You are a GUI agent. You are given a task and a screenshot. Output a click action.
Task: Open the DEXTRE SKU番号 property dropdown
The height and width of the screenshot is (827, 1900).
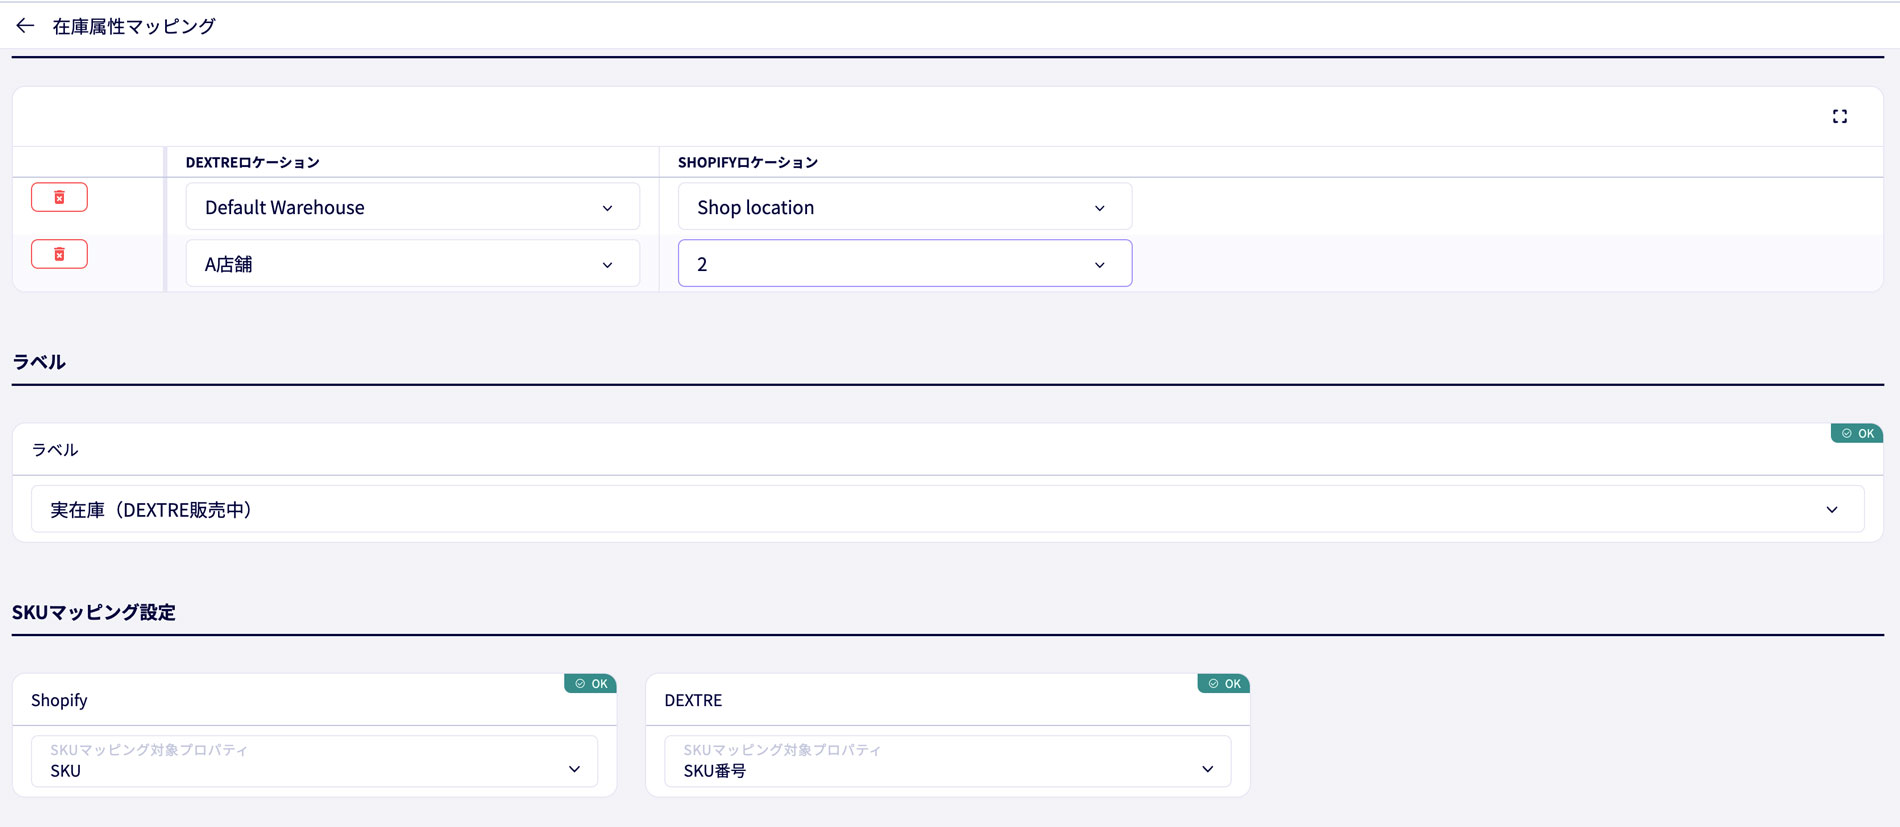point(947,761)
